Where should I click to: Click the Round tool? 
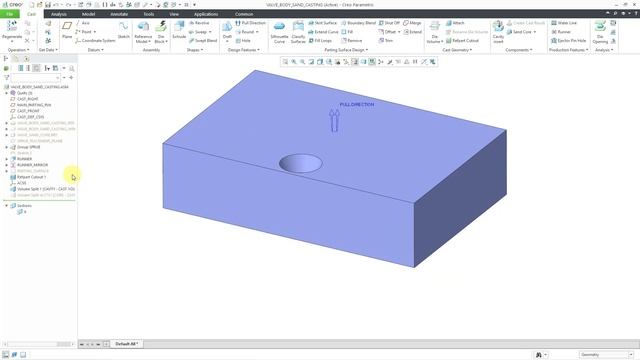(x=245, y=32)
